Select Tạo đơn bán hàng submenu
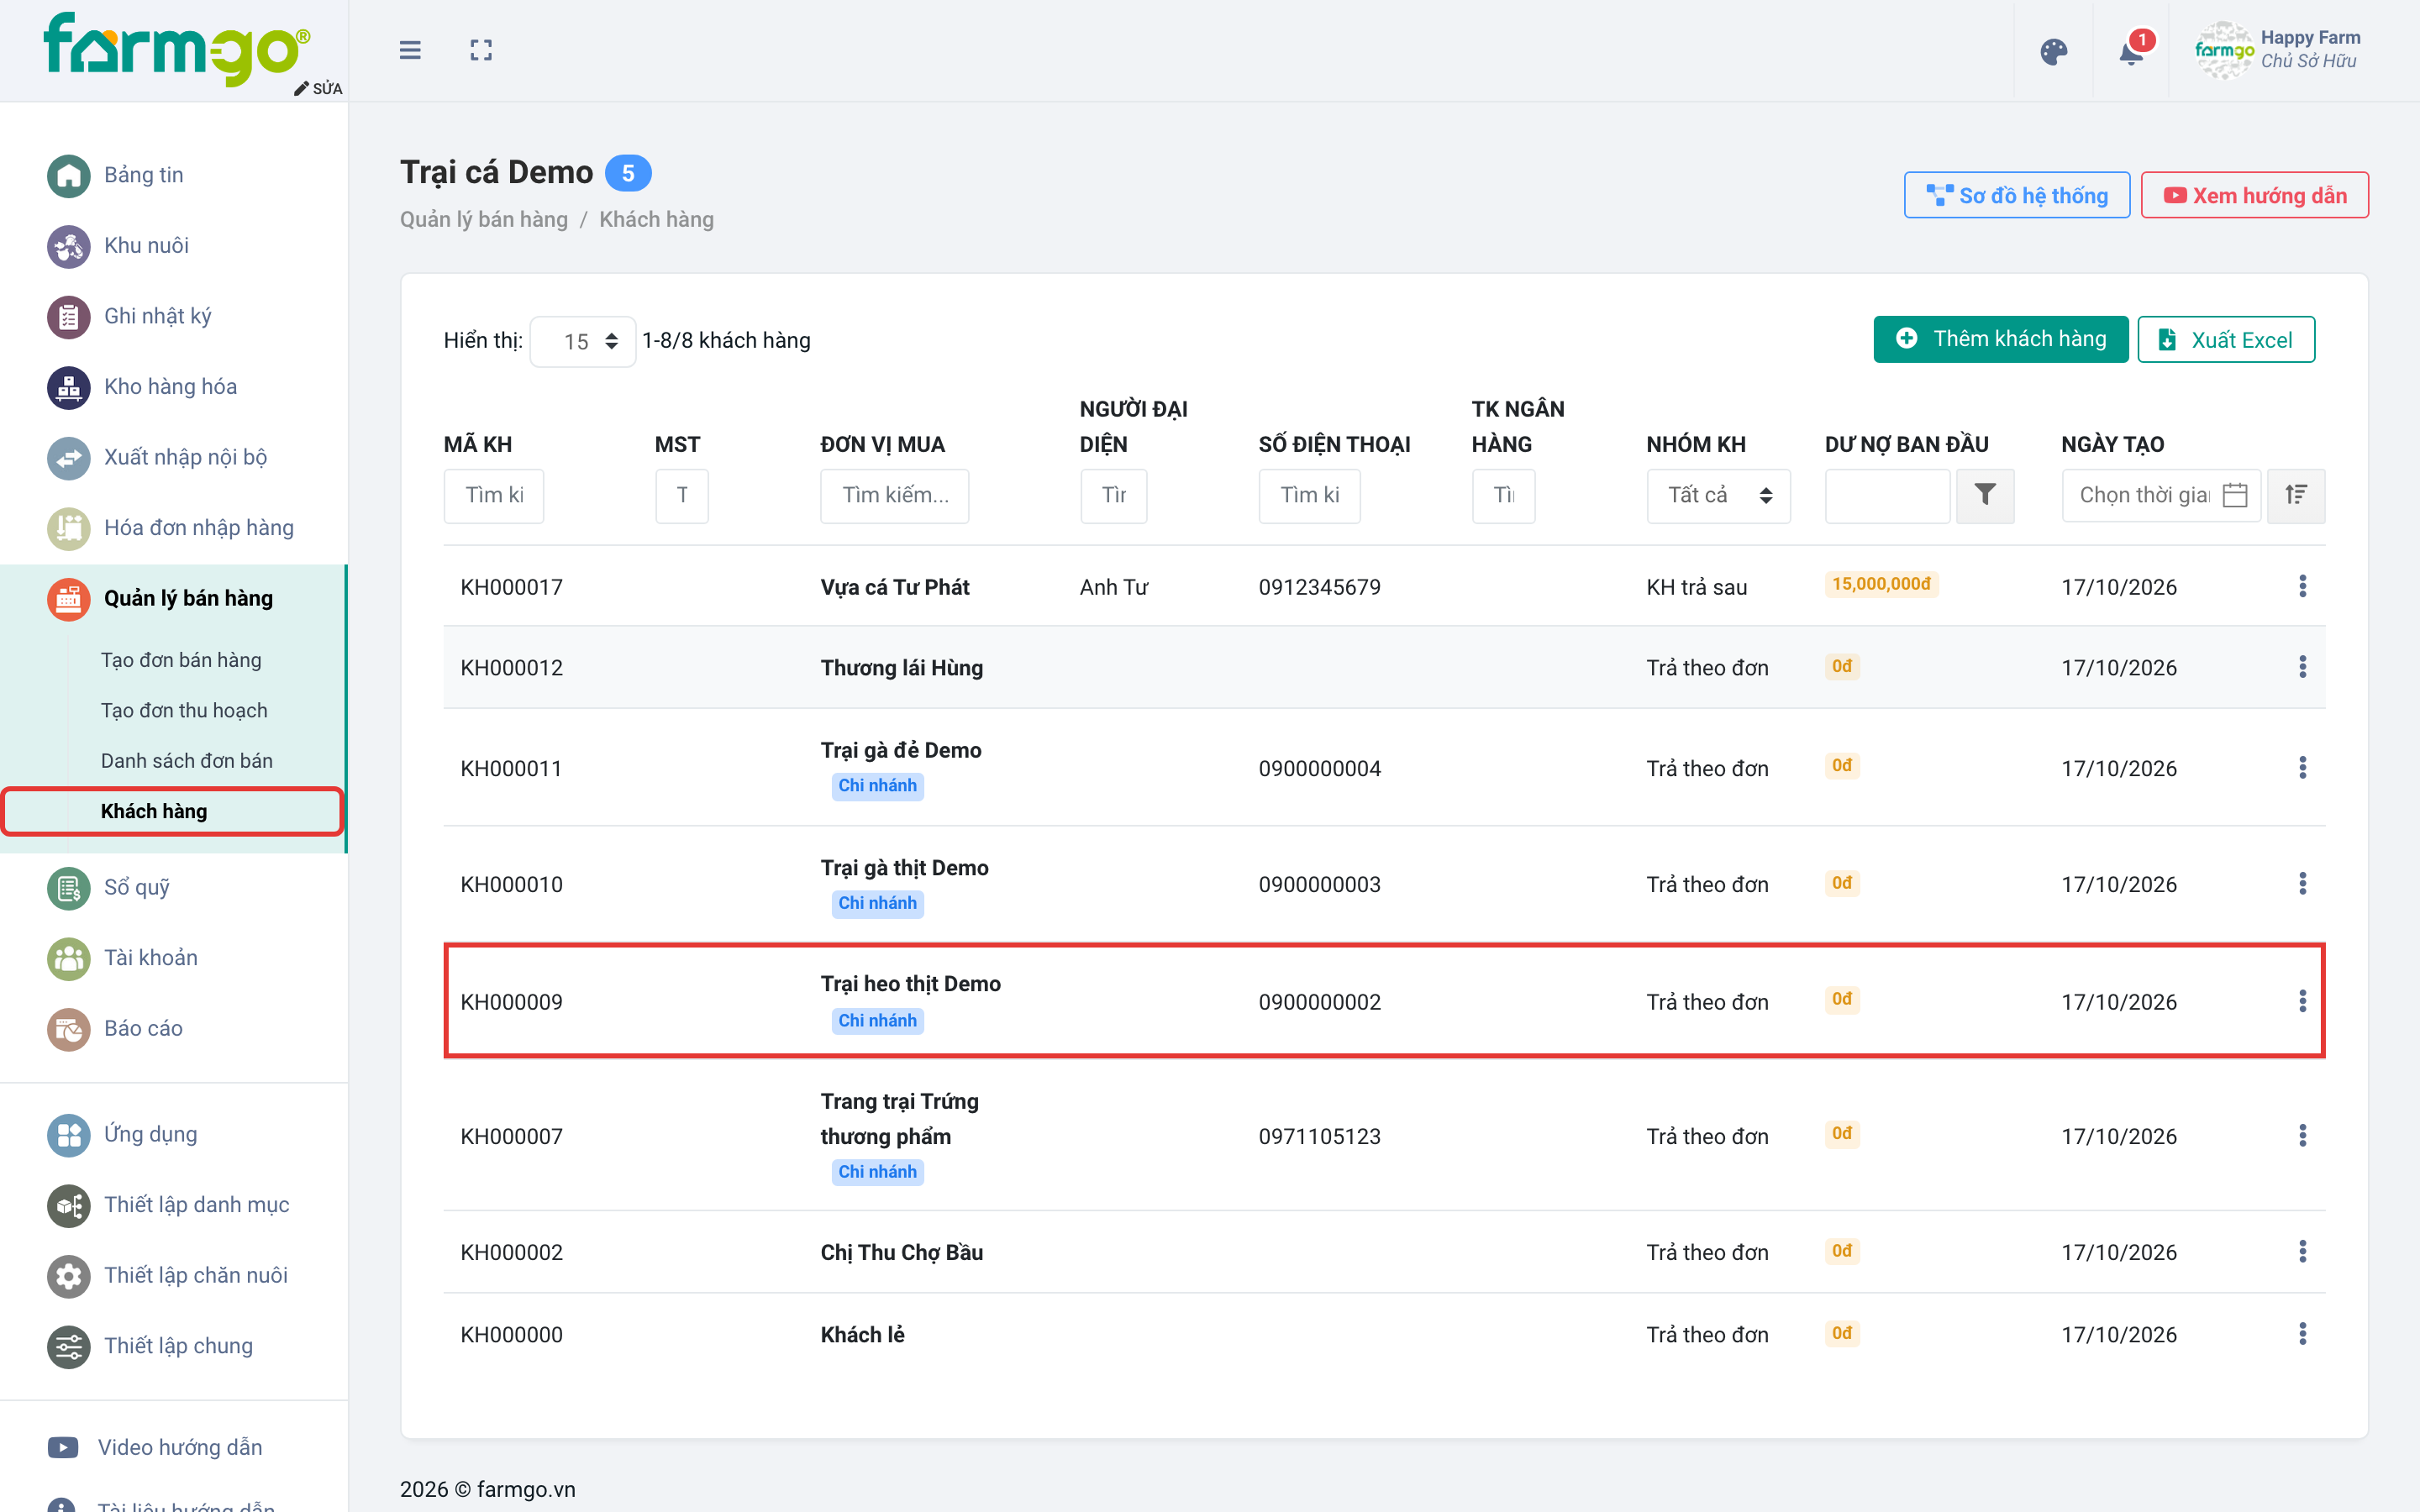2420x1512 pixels. [x=181, y=660]
